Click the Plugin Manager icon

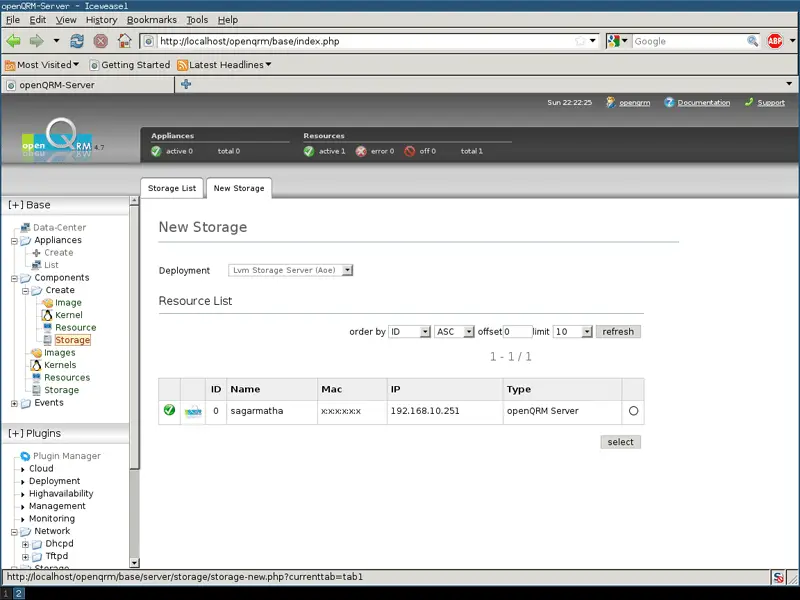25,456
